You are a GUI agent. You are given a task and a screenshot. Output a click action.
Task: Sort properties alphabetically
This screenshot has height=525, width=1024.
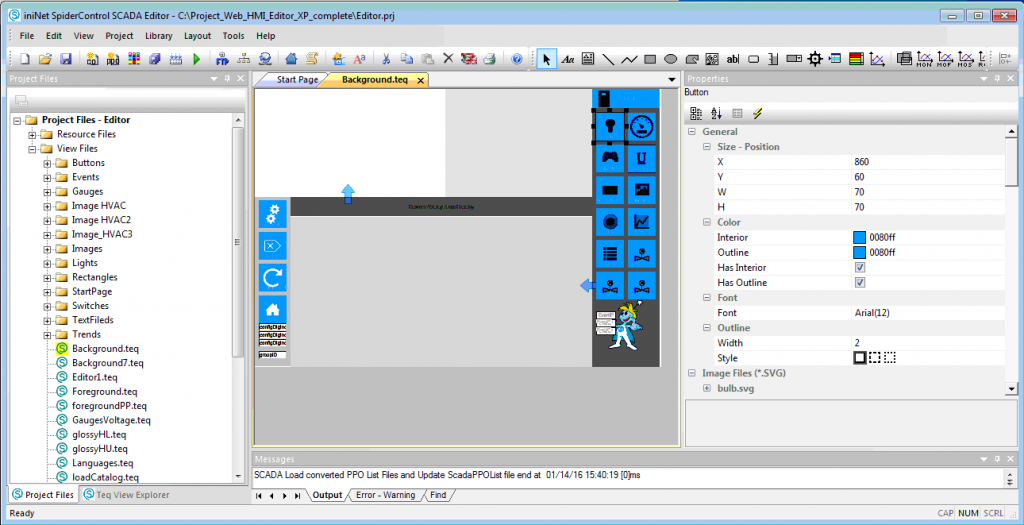(x=716, y=114)
